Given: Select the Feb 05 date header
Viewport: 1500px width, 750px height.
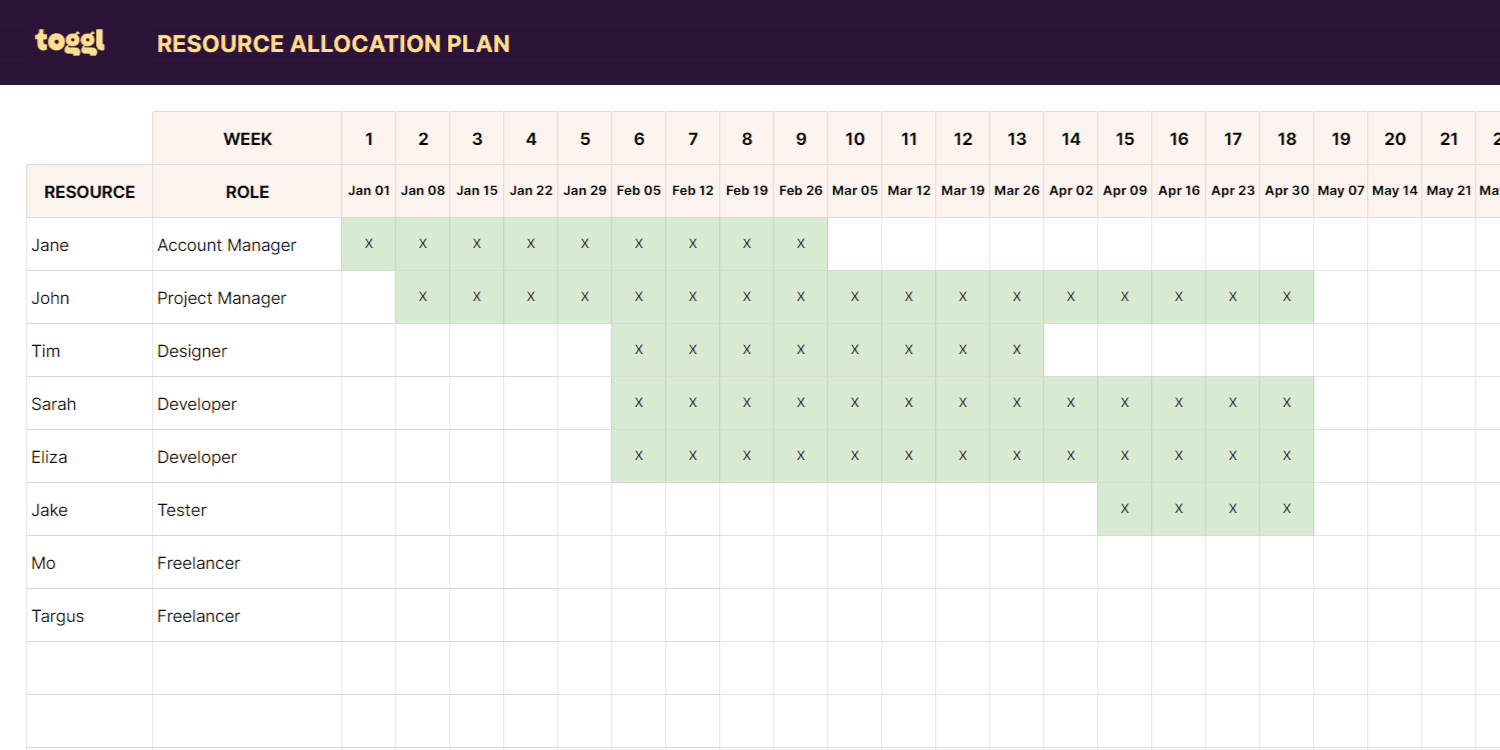Looking at the screenshot, I should point(639,191).
